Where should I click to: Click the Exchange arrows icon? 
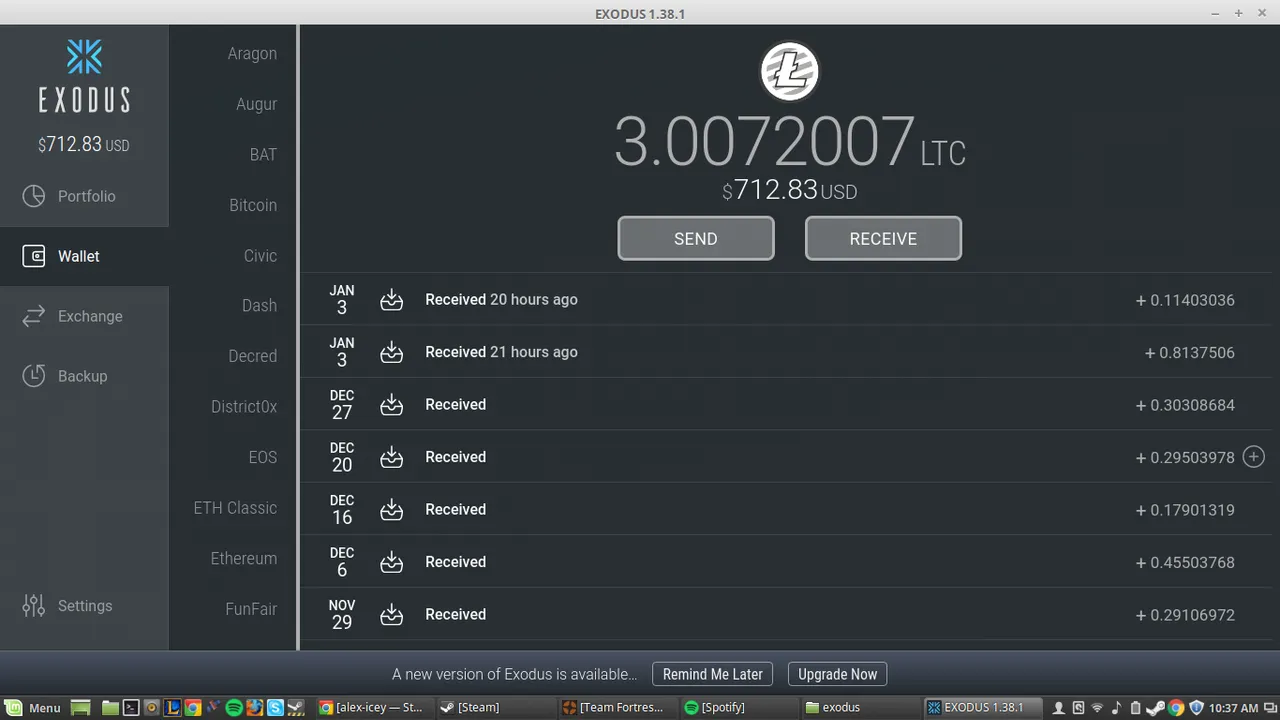(34, 316)
